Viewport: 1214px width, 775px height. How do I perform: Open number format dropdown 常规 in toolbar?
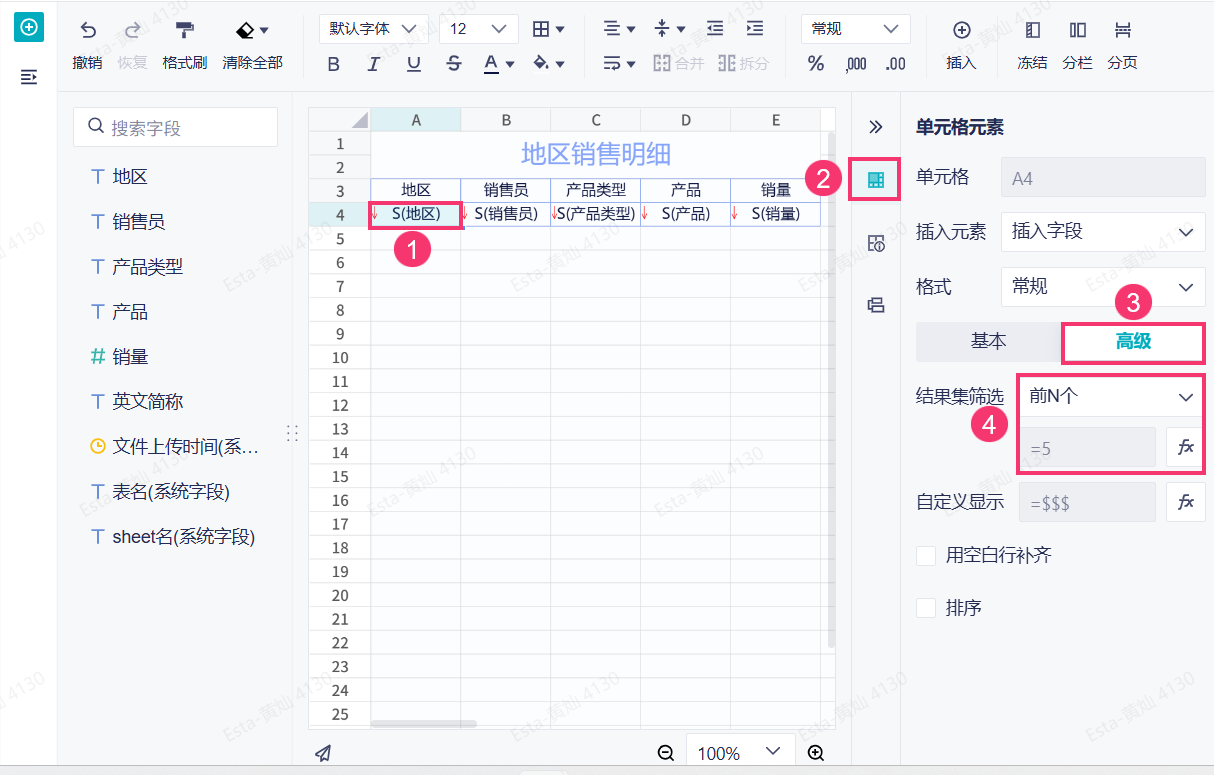[856, 29]
